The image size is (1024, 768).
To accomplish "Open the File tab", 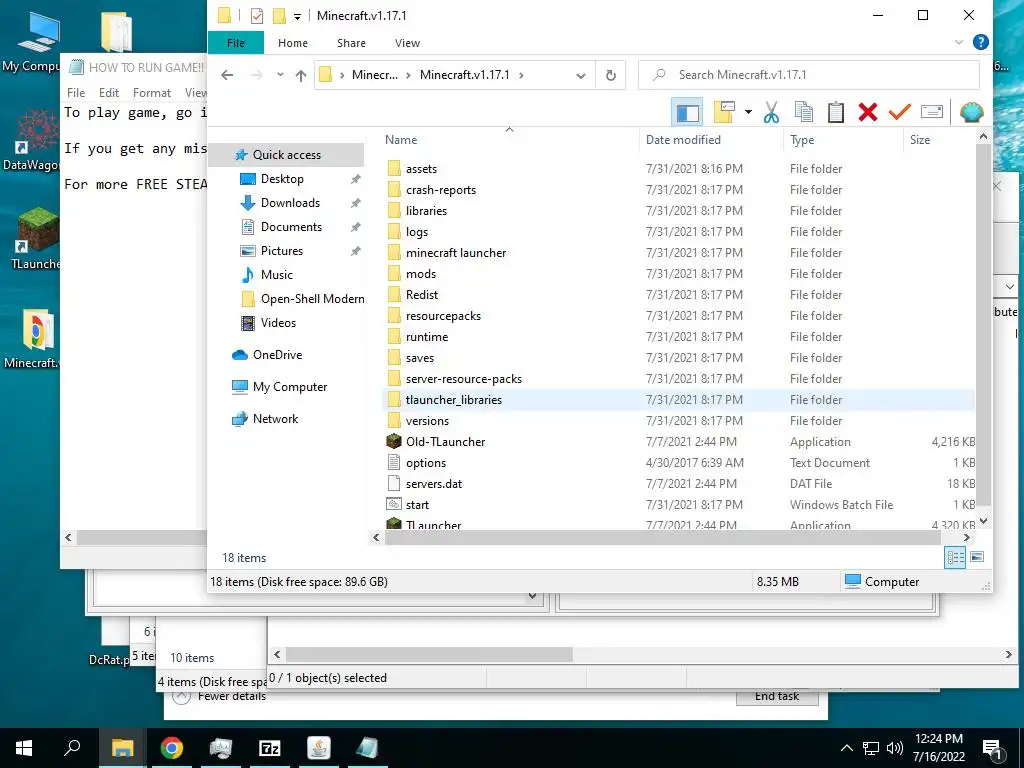I will 236,43.
